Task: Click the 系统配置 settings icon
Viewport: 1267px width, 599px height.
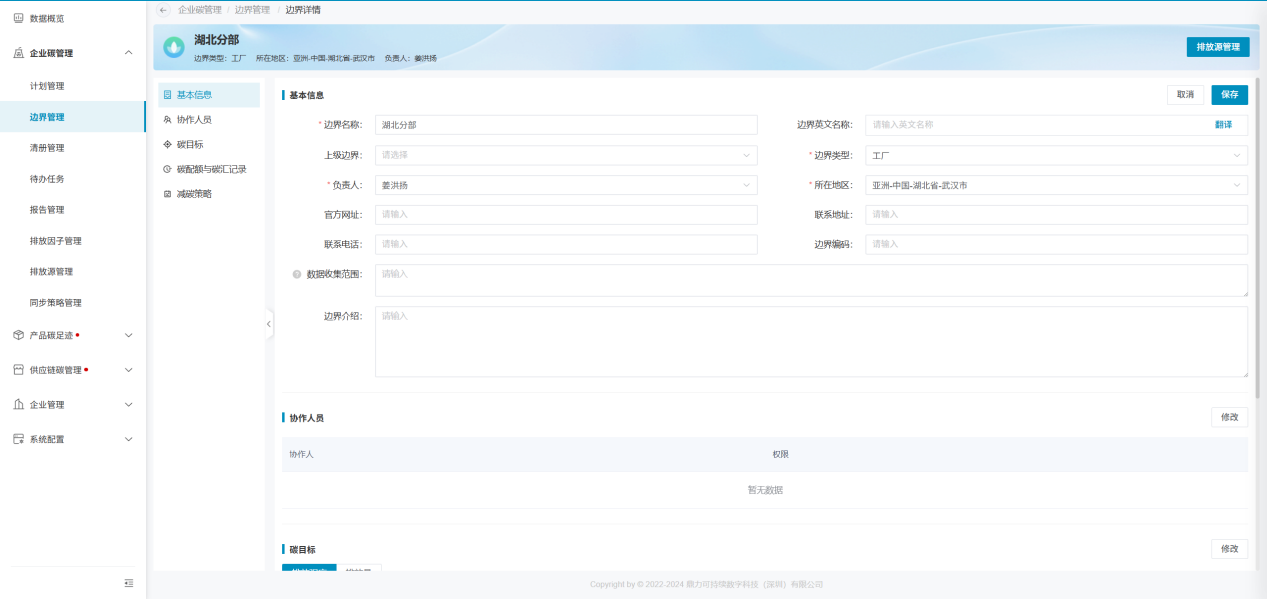Action: pos(18,439)
